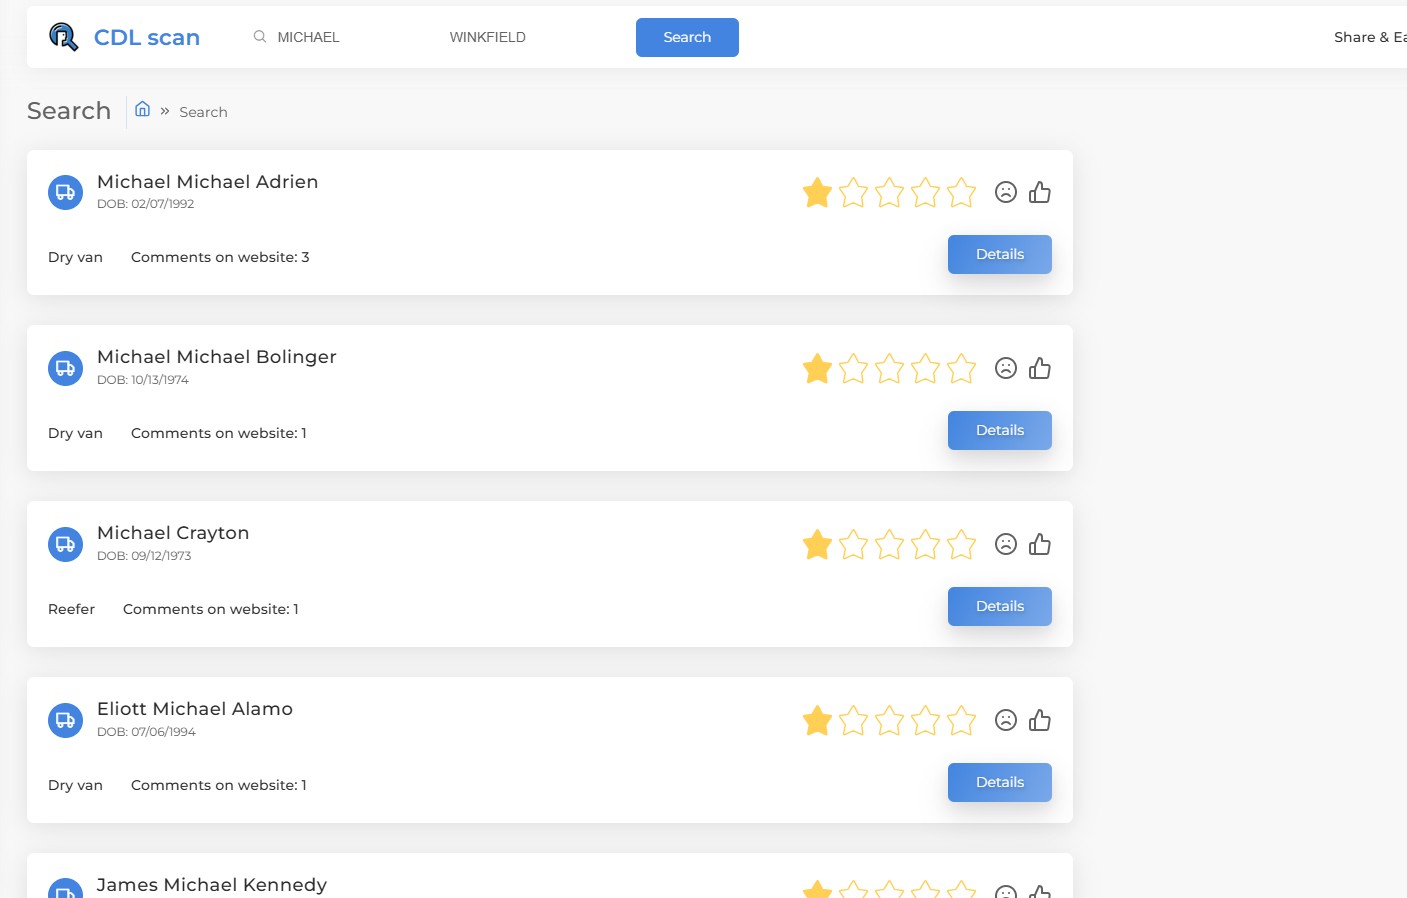Click truck icon beside Michael Michael Adrien
Screen dimensions: 1407x898
click(x=65, y=192)
